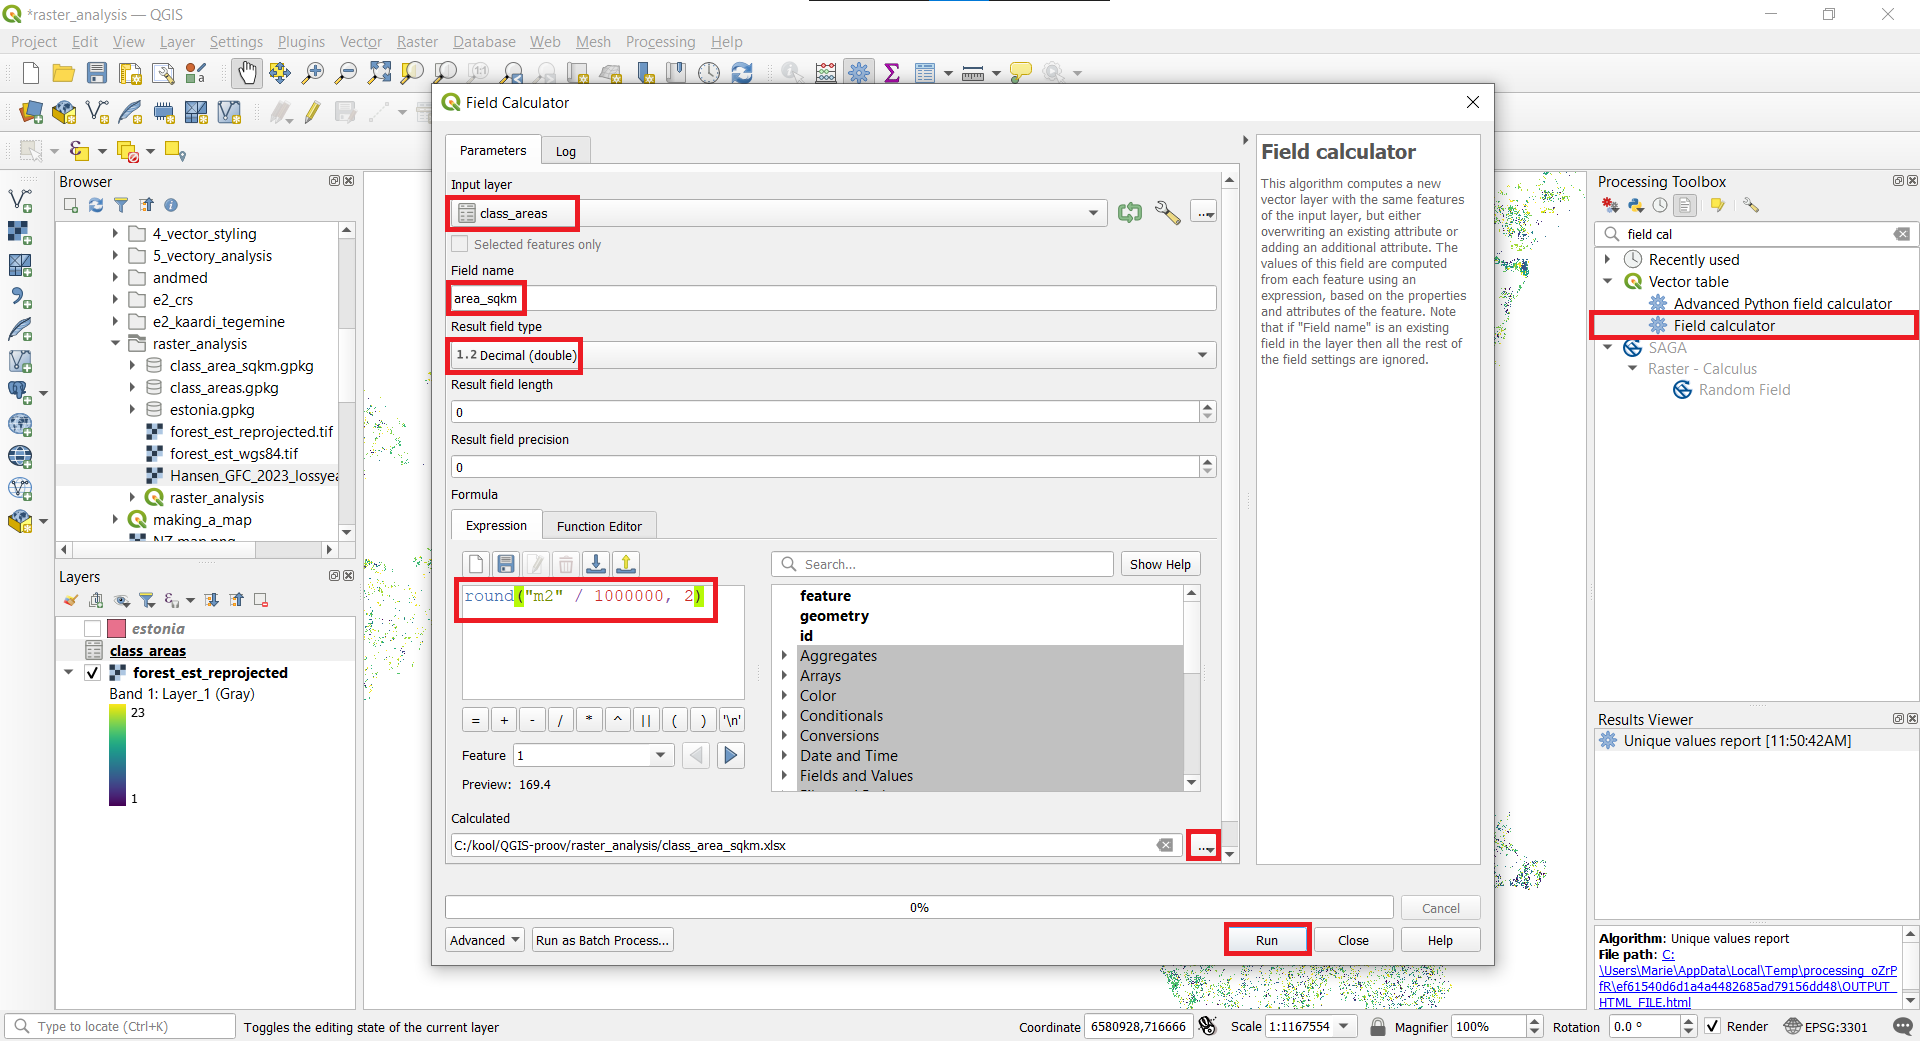Open the Vector menu
Viewport: 1920px width, 1041px height.
[360, 42]
